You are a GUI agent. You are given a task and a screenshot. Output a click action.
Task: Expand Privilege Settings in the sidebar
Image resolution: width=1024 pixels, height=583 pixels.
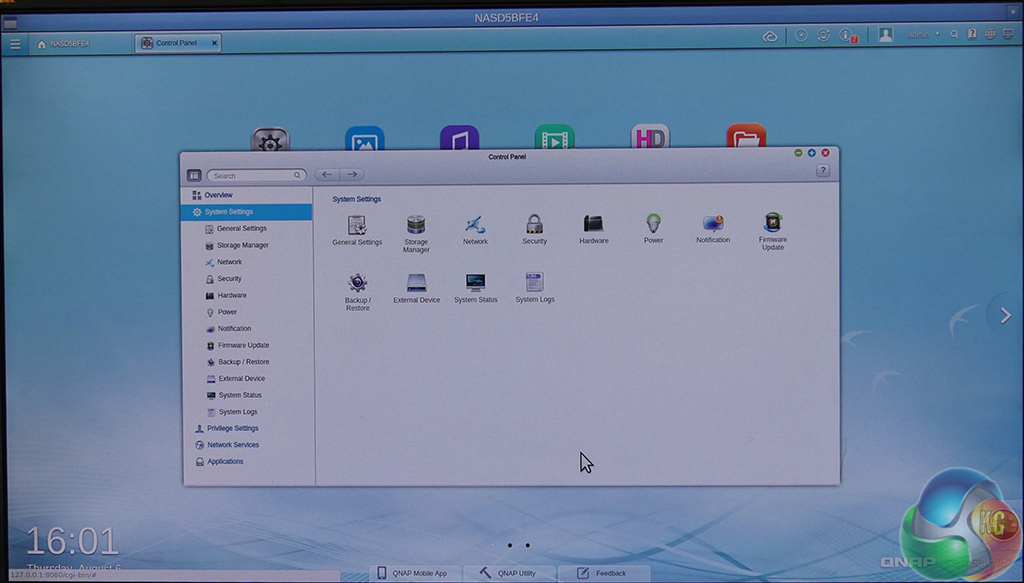coord(232,428)
